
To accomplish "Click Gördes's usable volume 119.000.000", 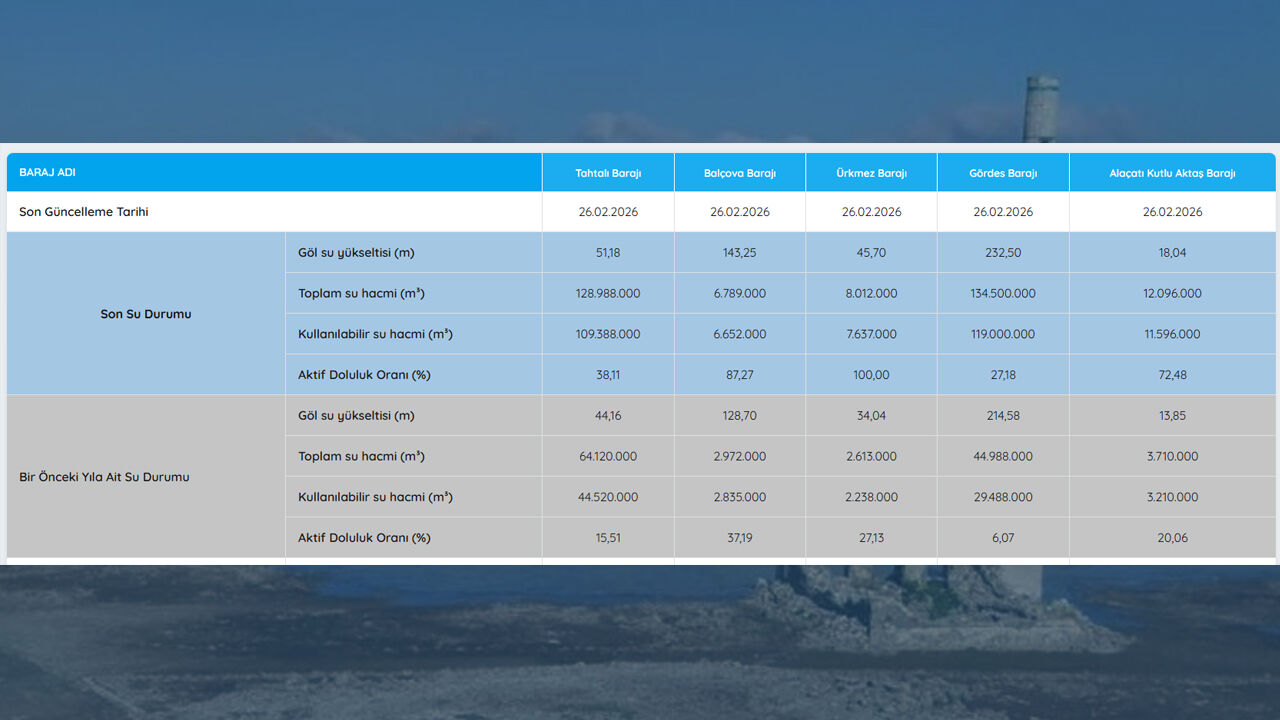I will point(1003,334).
